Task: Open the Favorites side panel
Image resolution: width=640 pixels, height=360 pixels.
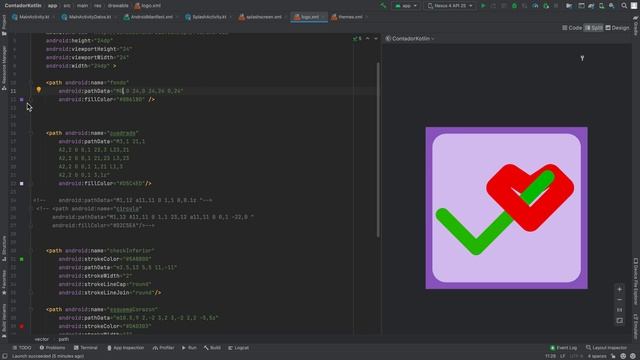Action: coord(4,282)
